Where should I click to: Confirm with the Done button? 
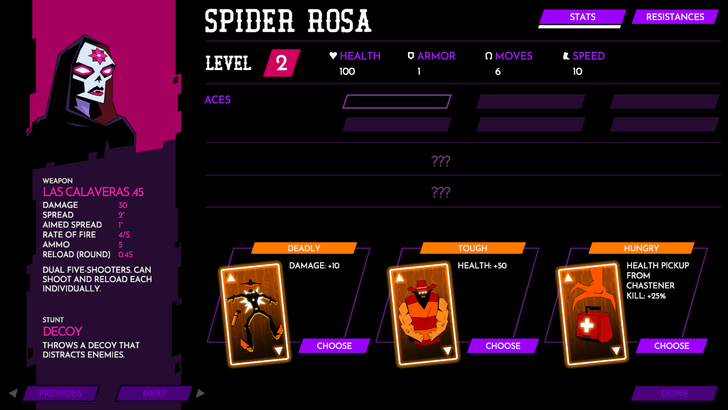(x=675, y=393)
